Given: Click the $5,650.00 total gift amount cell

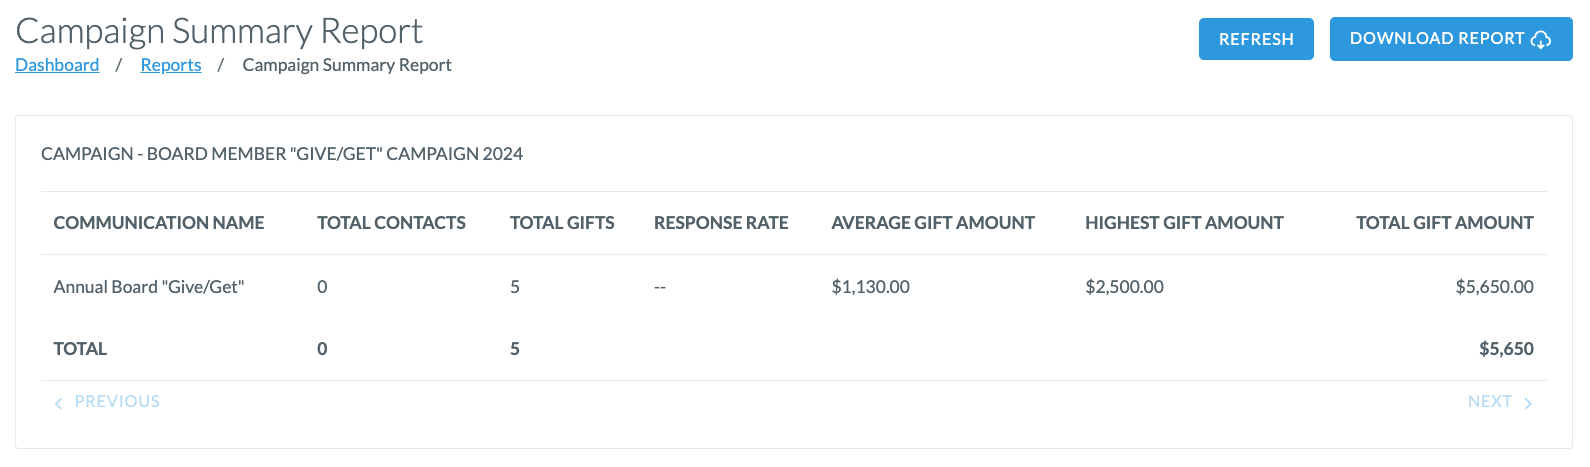Looking at the screenshot, I should click(x=1494, y=287).
